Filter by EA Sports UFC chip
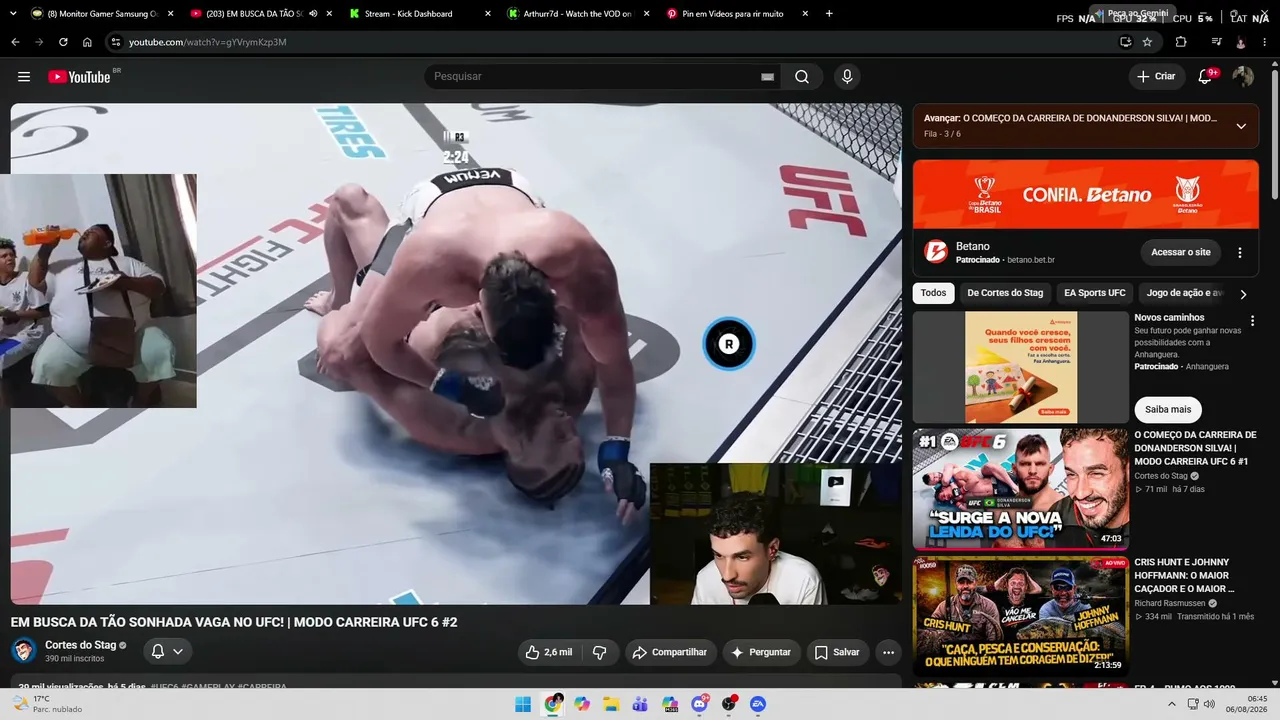Image resolution: width=1280 pixels, height=720 pixels. tap(1094, 293)
